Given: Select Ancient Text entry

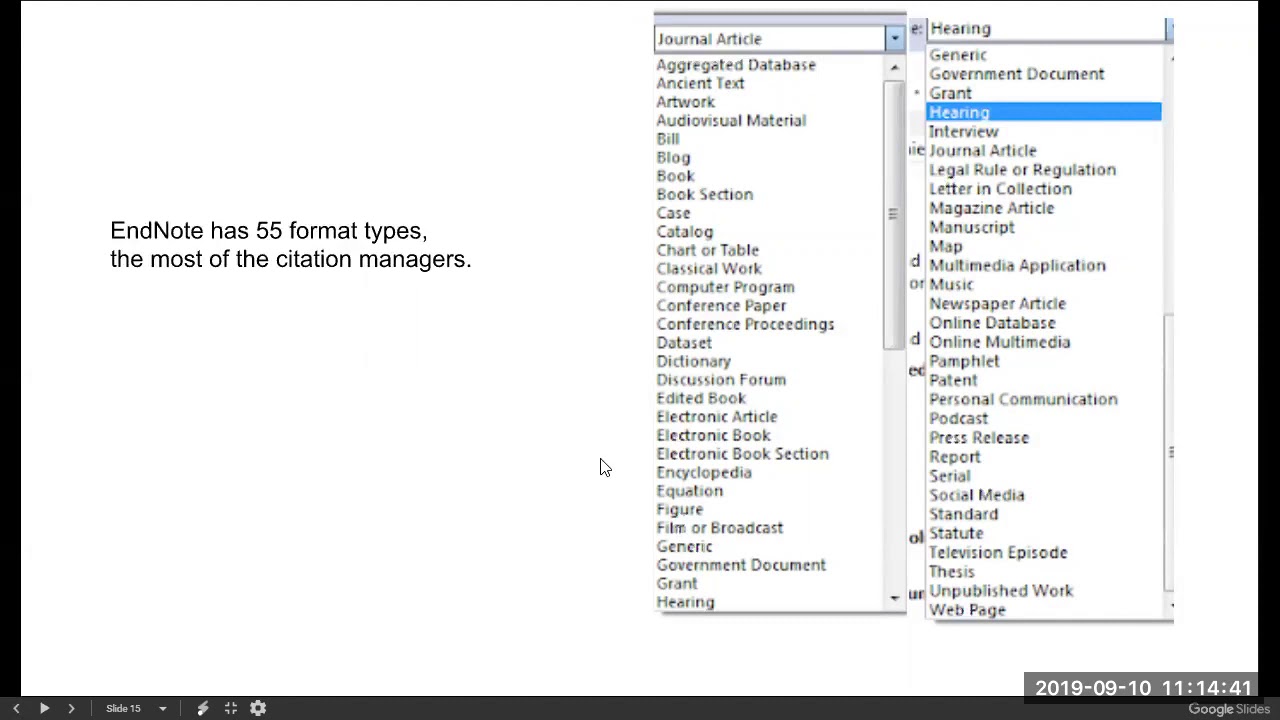Looking at the screenshot, I should pyautogui.click(x=700, y=83).
